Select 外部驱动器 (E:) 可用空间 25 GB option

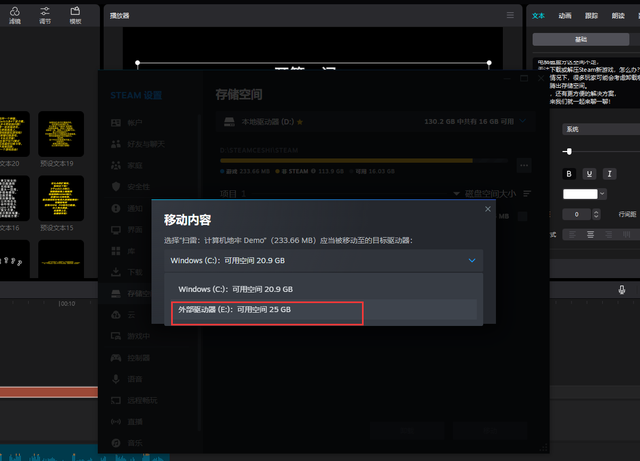(x=324, y=310)
